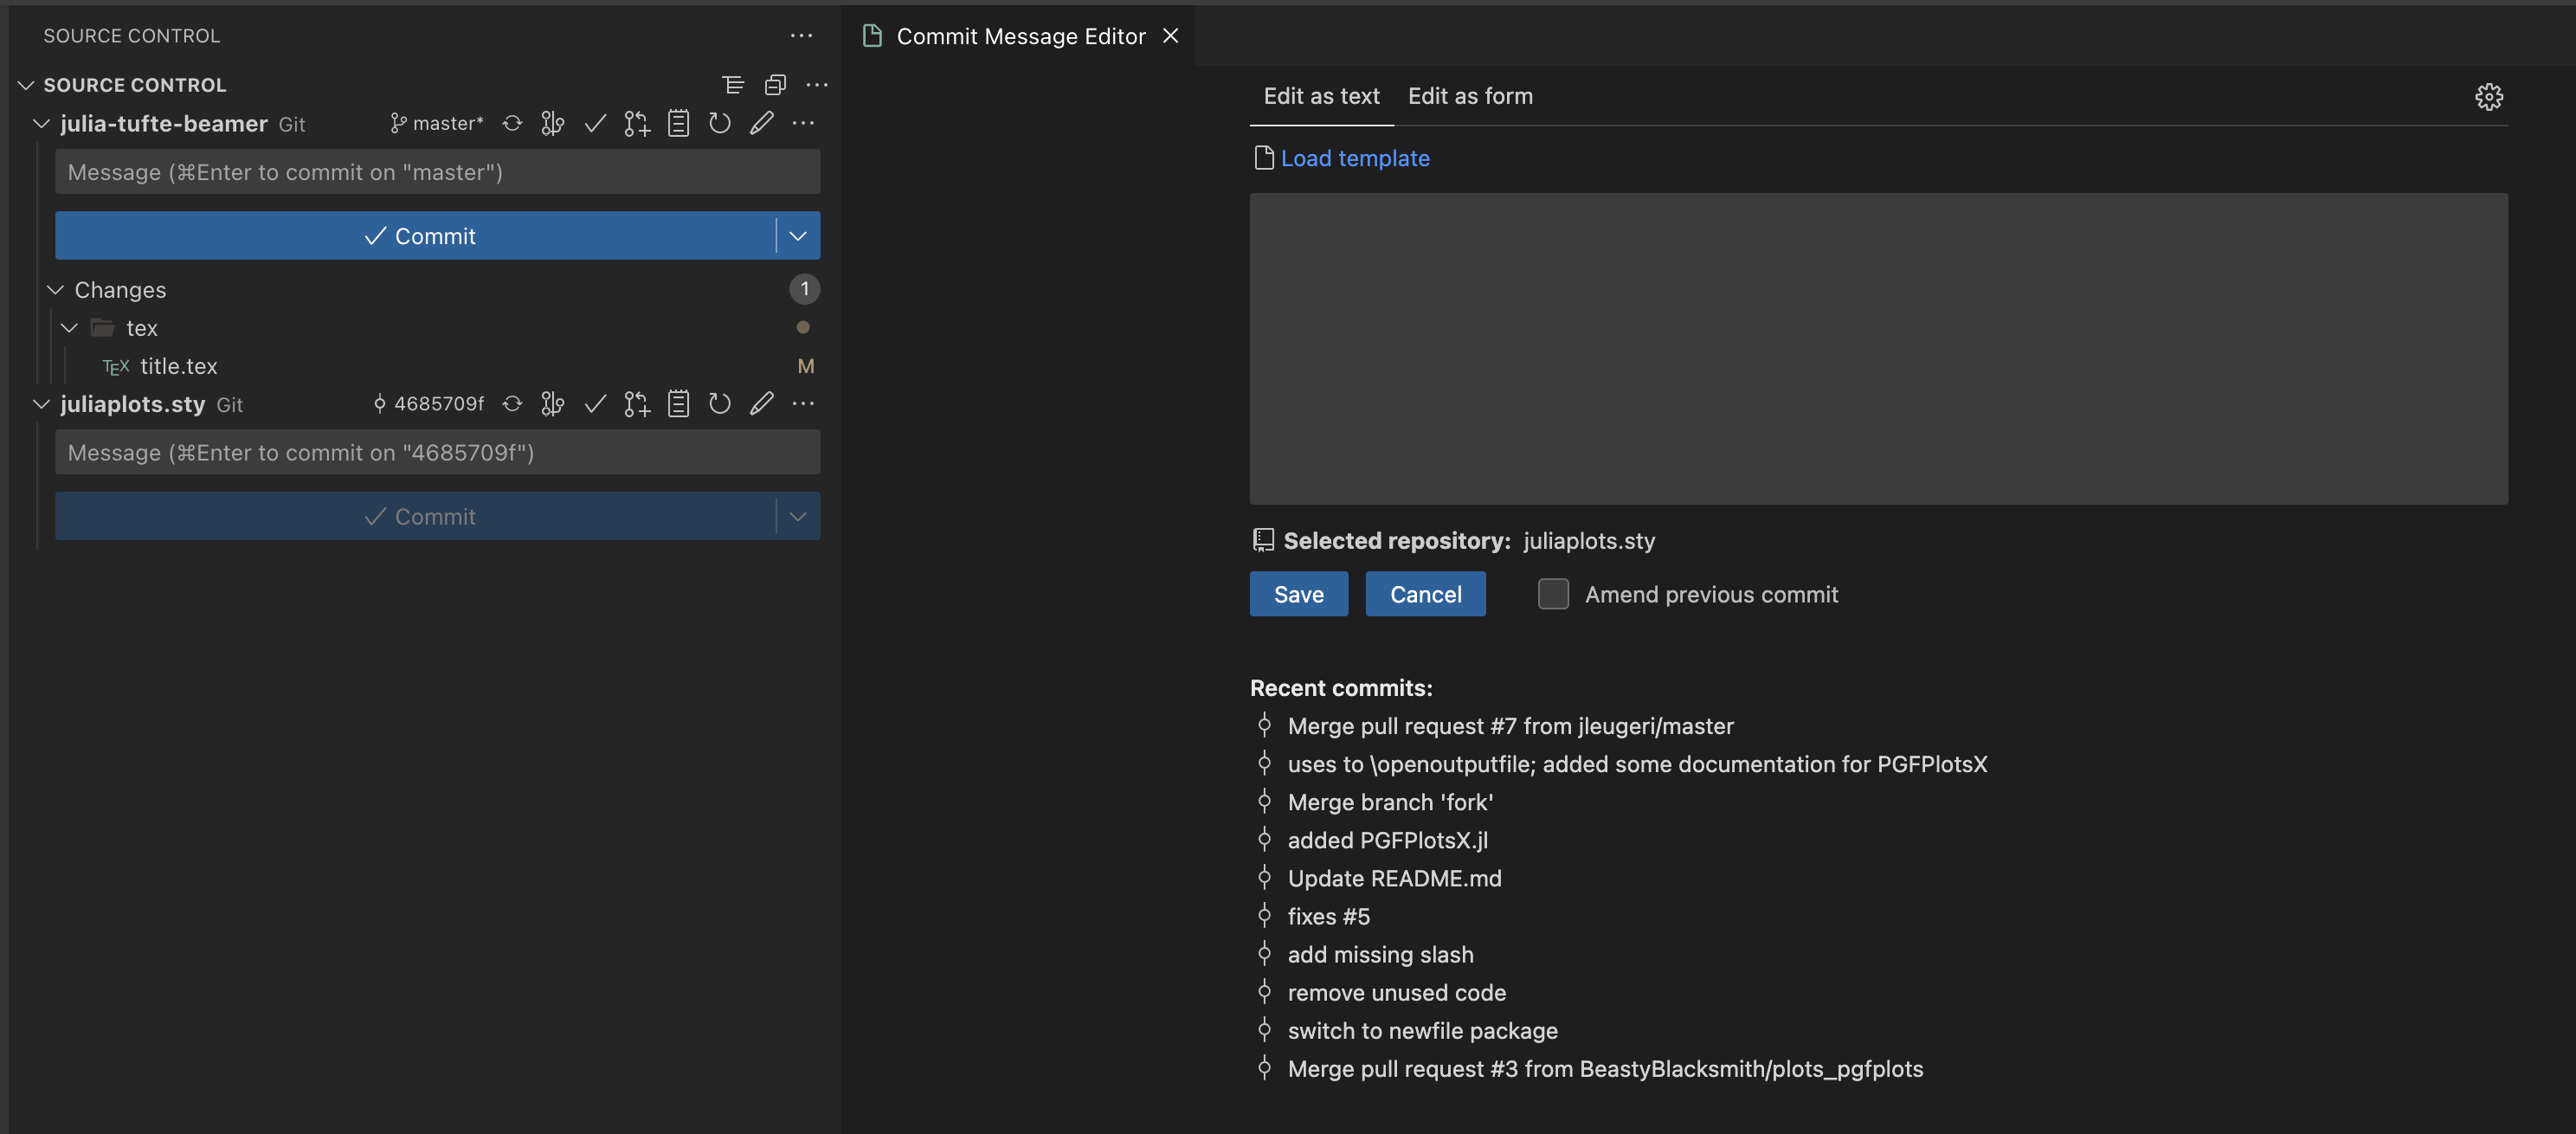Synchronize changes for julia-tufte-beamer repository
The width and height of the screenshot is (2576, 1134).
(x=513, y=123)
